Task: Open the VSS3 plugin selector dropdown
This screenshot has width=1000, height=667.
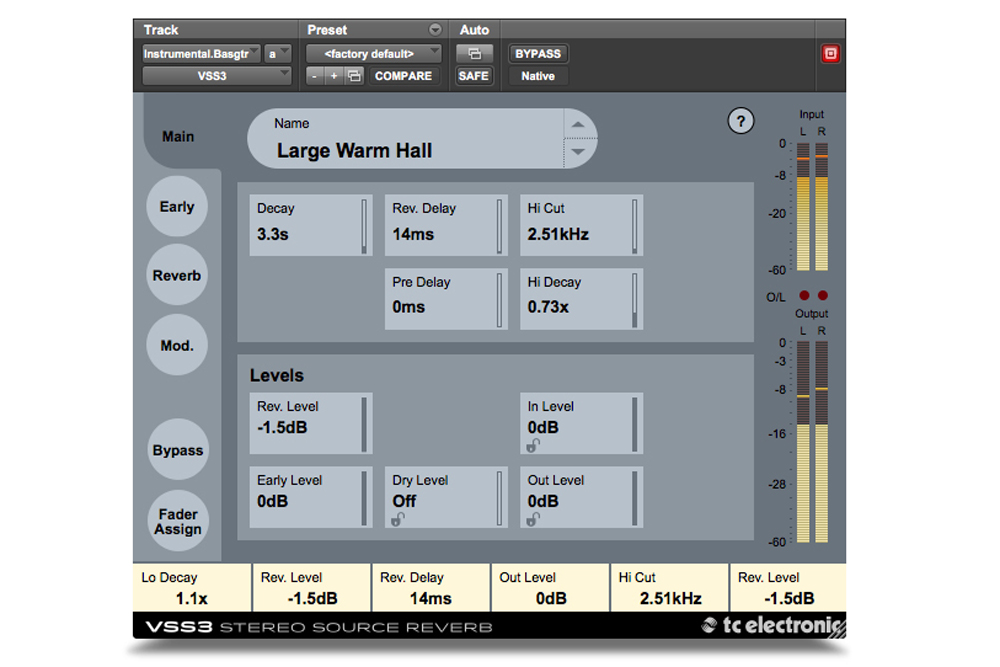Action: pos(217,76)
